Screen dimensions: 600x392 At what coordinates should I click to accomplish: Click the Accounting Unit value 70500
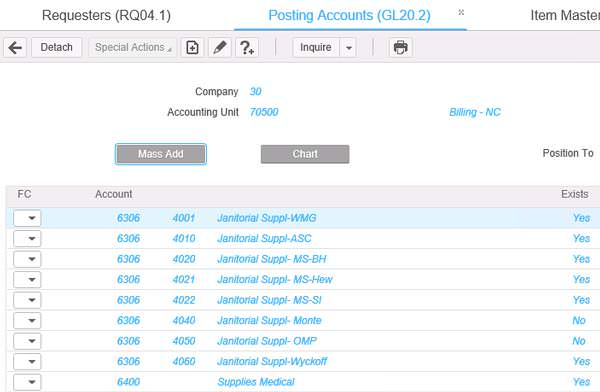coord(264,112)
